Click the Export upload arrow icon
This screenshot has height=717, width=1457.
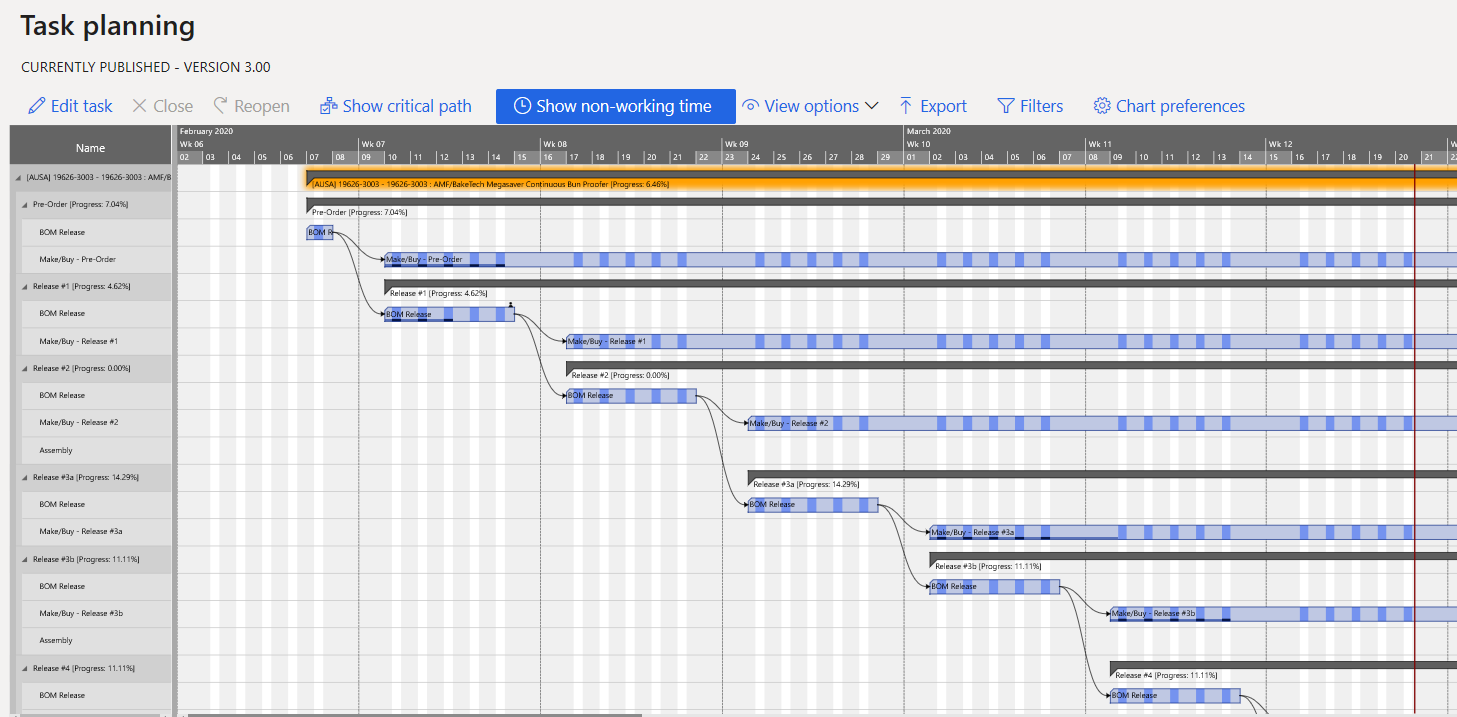906,106
